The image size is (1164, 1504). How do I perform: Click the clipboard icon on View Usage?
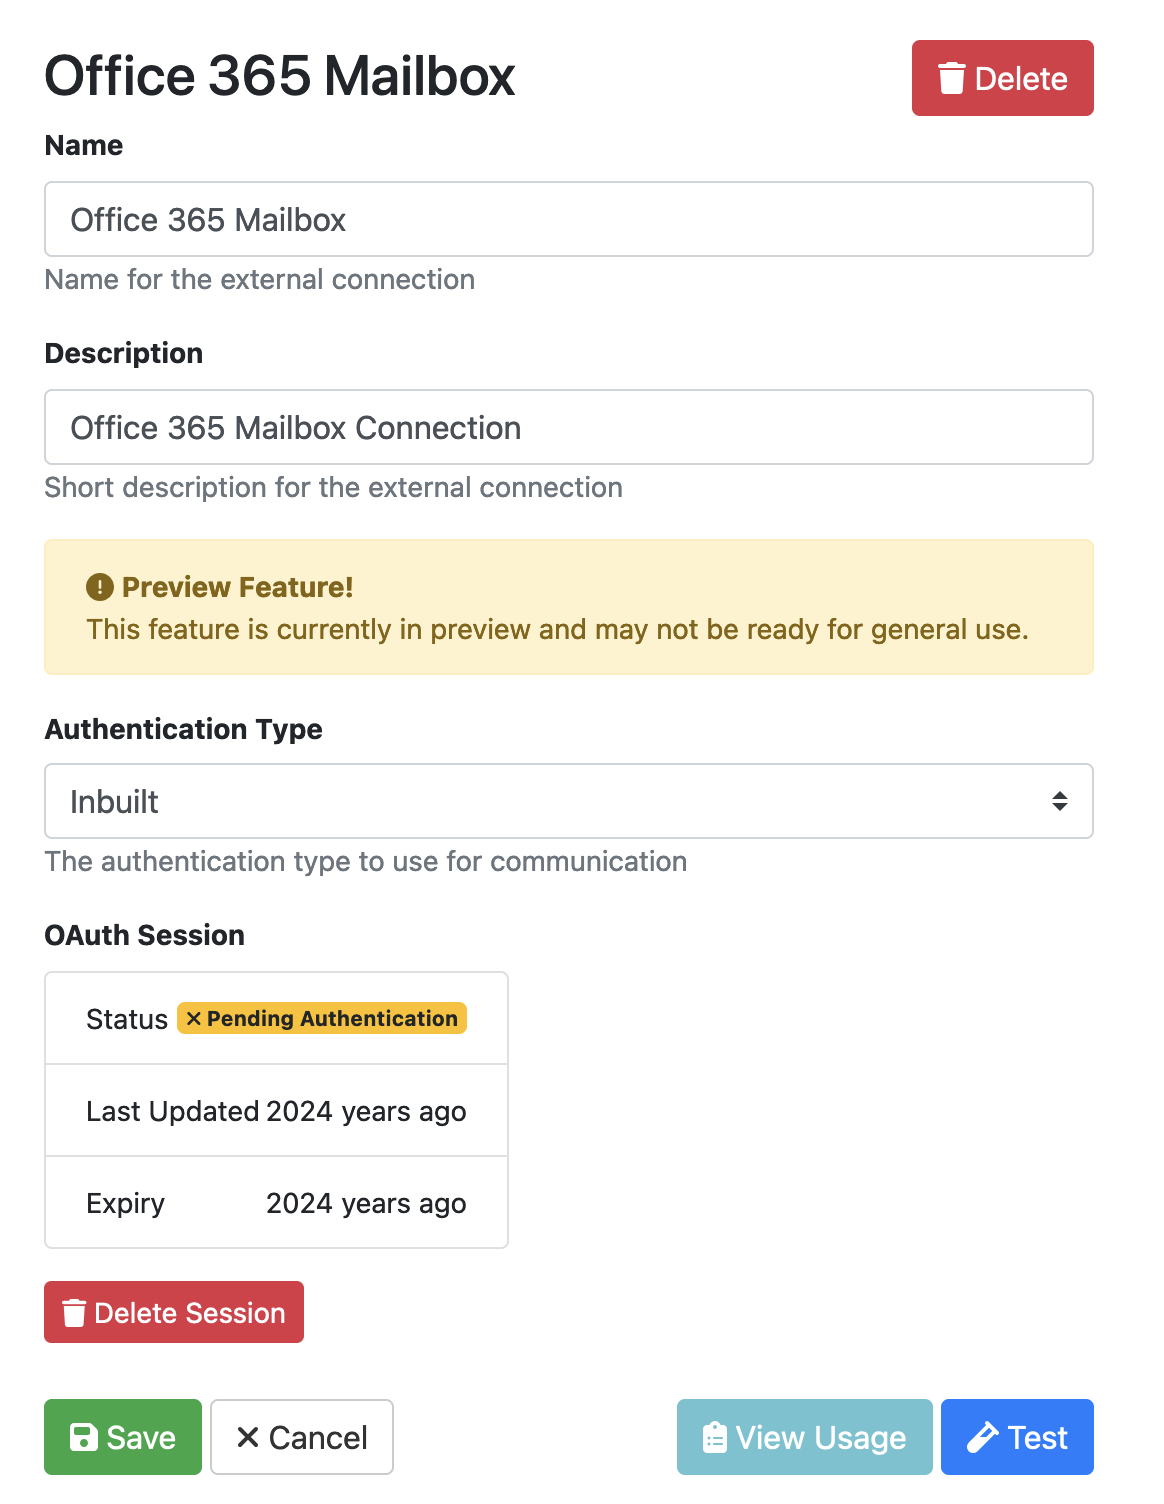point(715,1437)
